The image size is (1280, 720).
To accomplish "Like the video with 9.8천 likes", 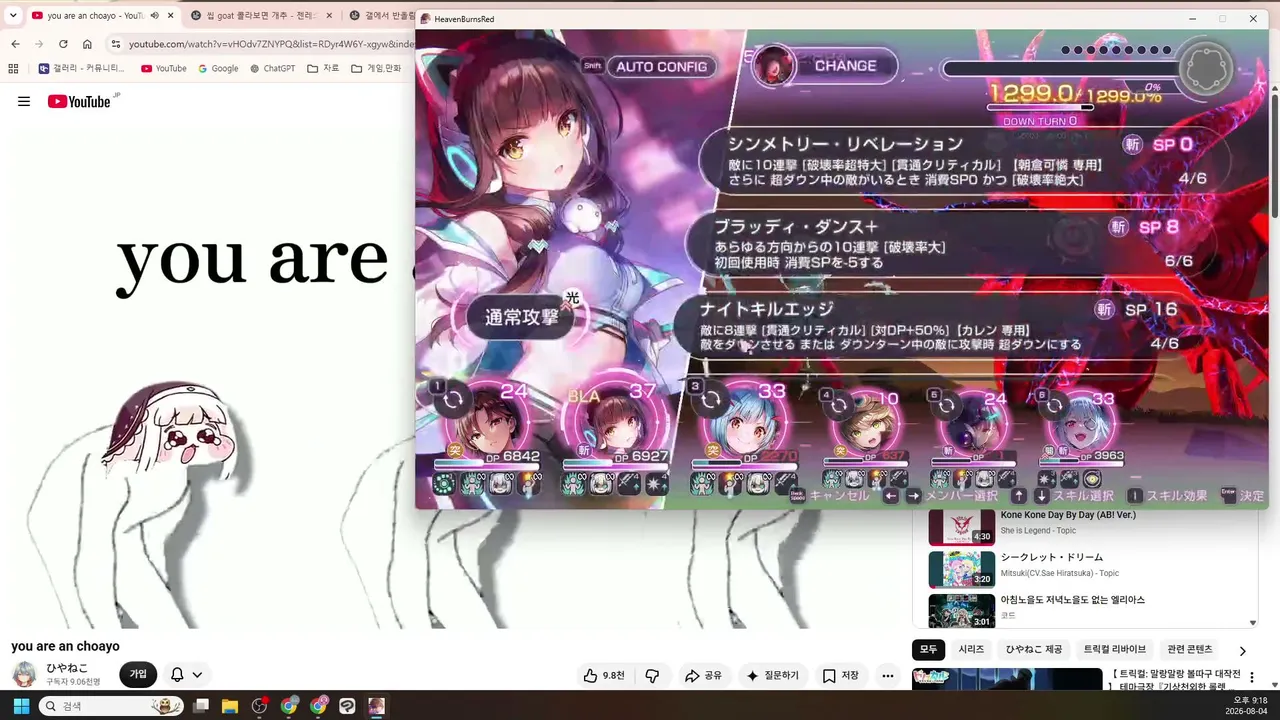I will point(604,676).
